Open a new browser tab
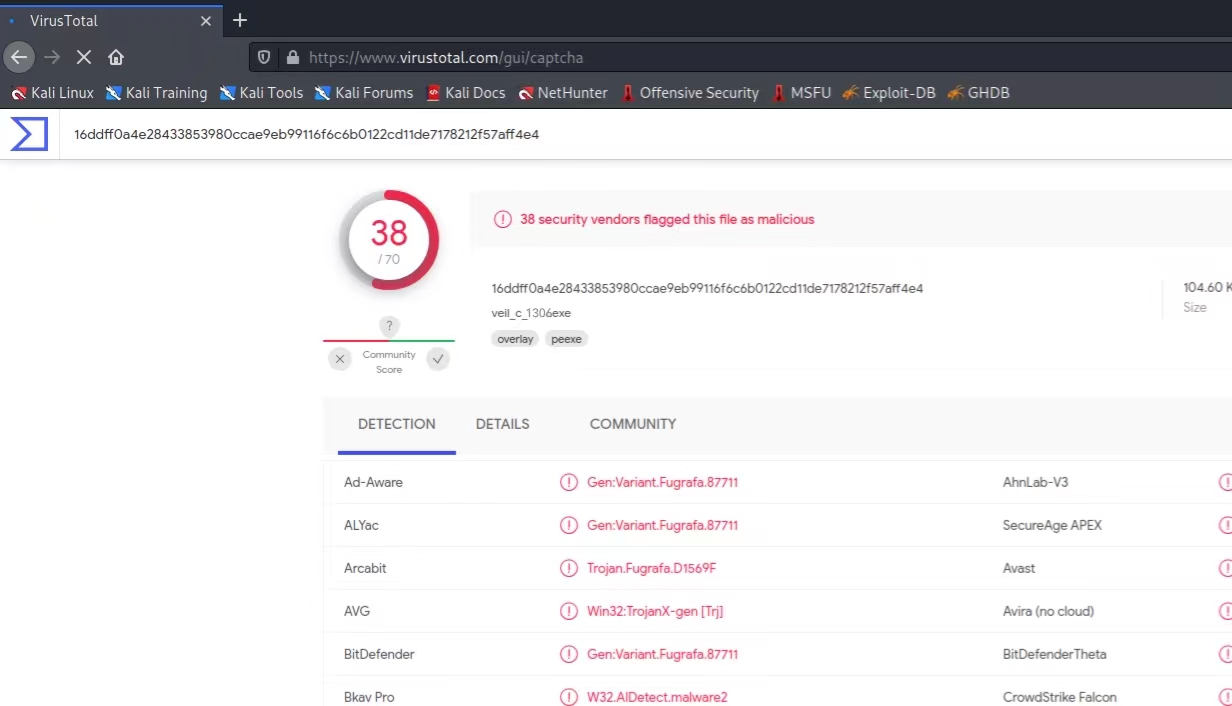1232x706 pixels. (240, 20)
